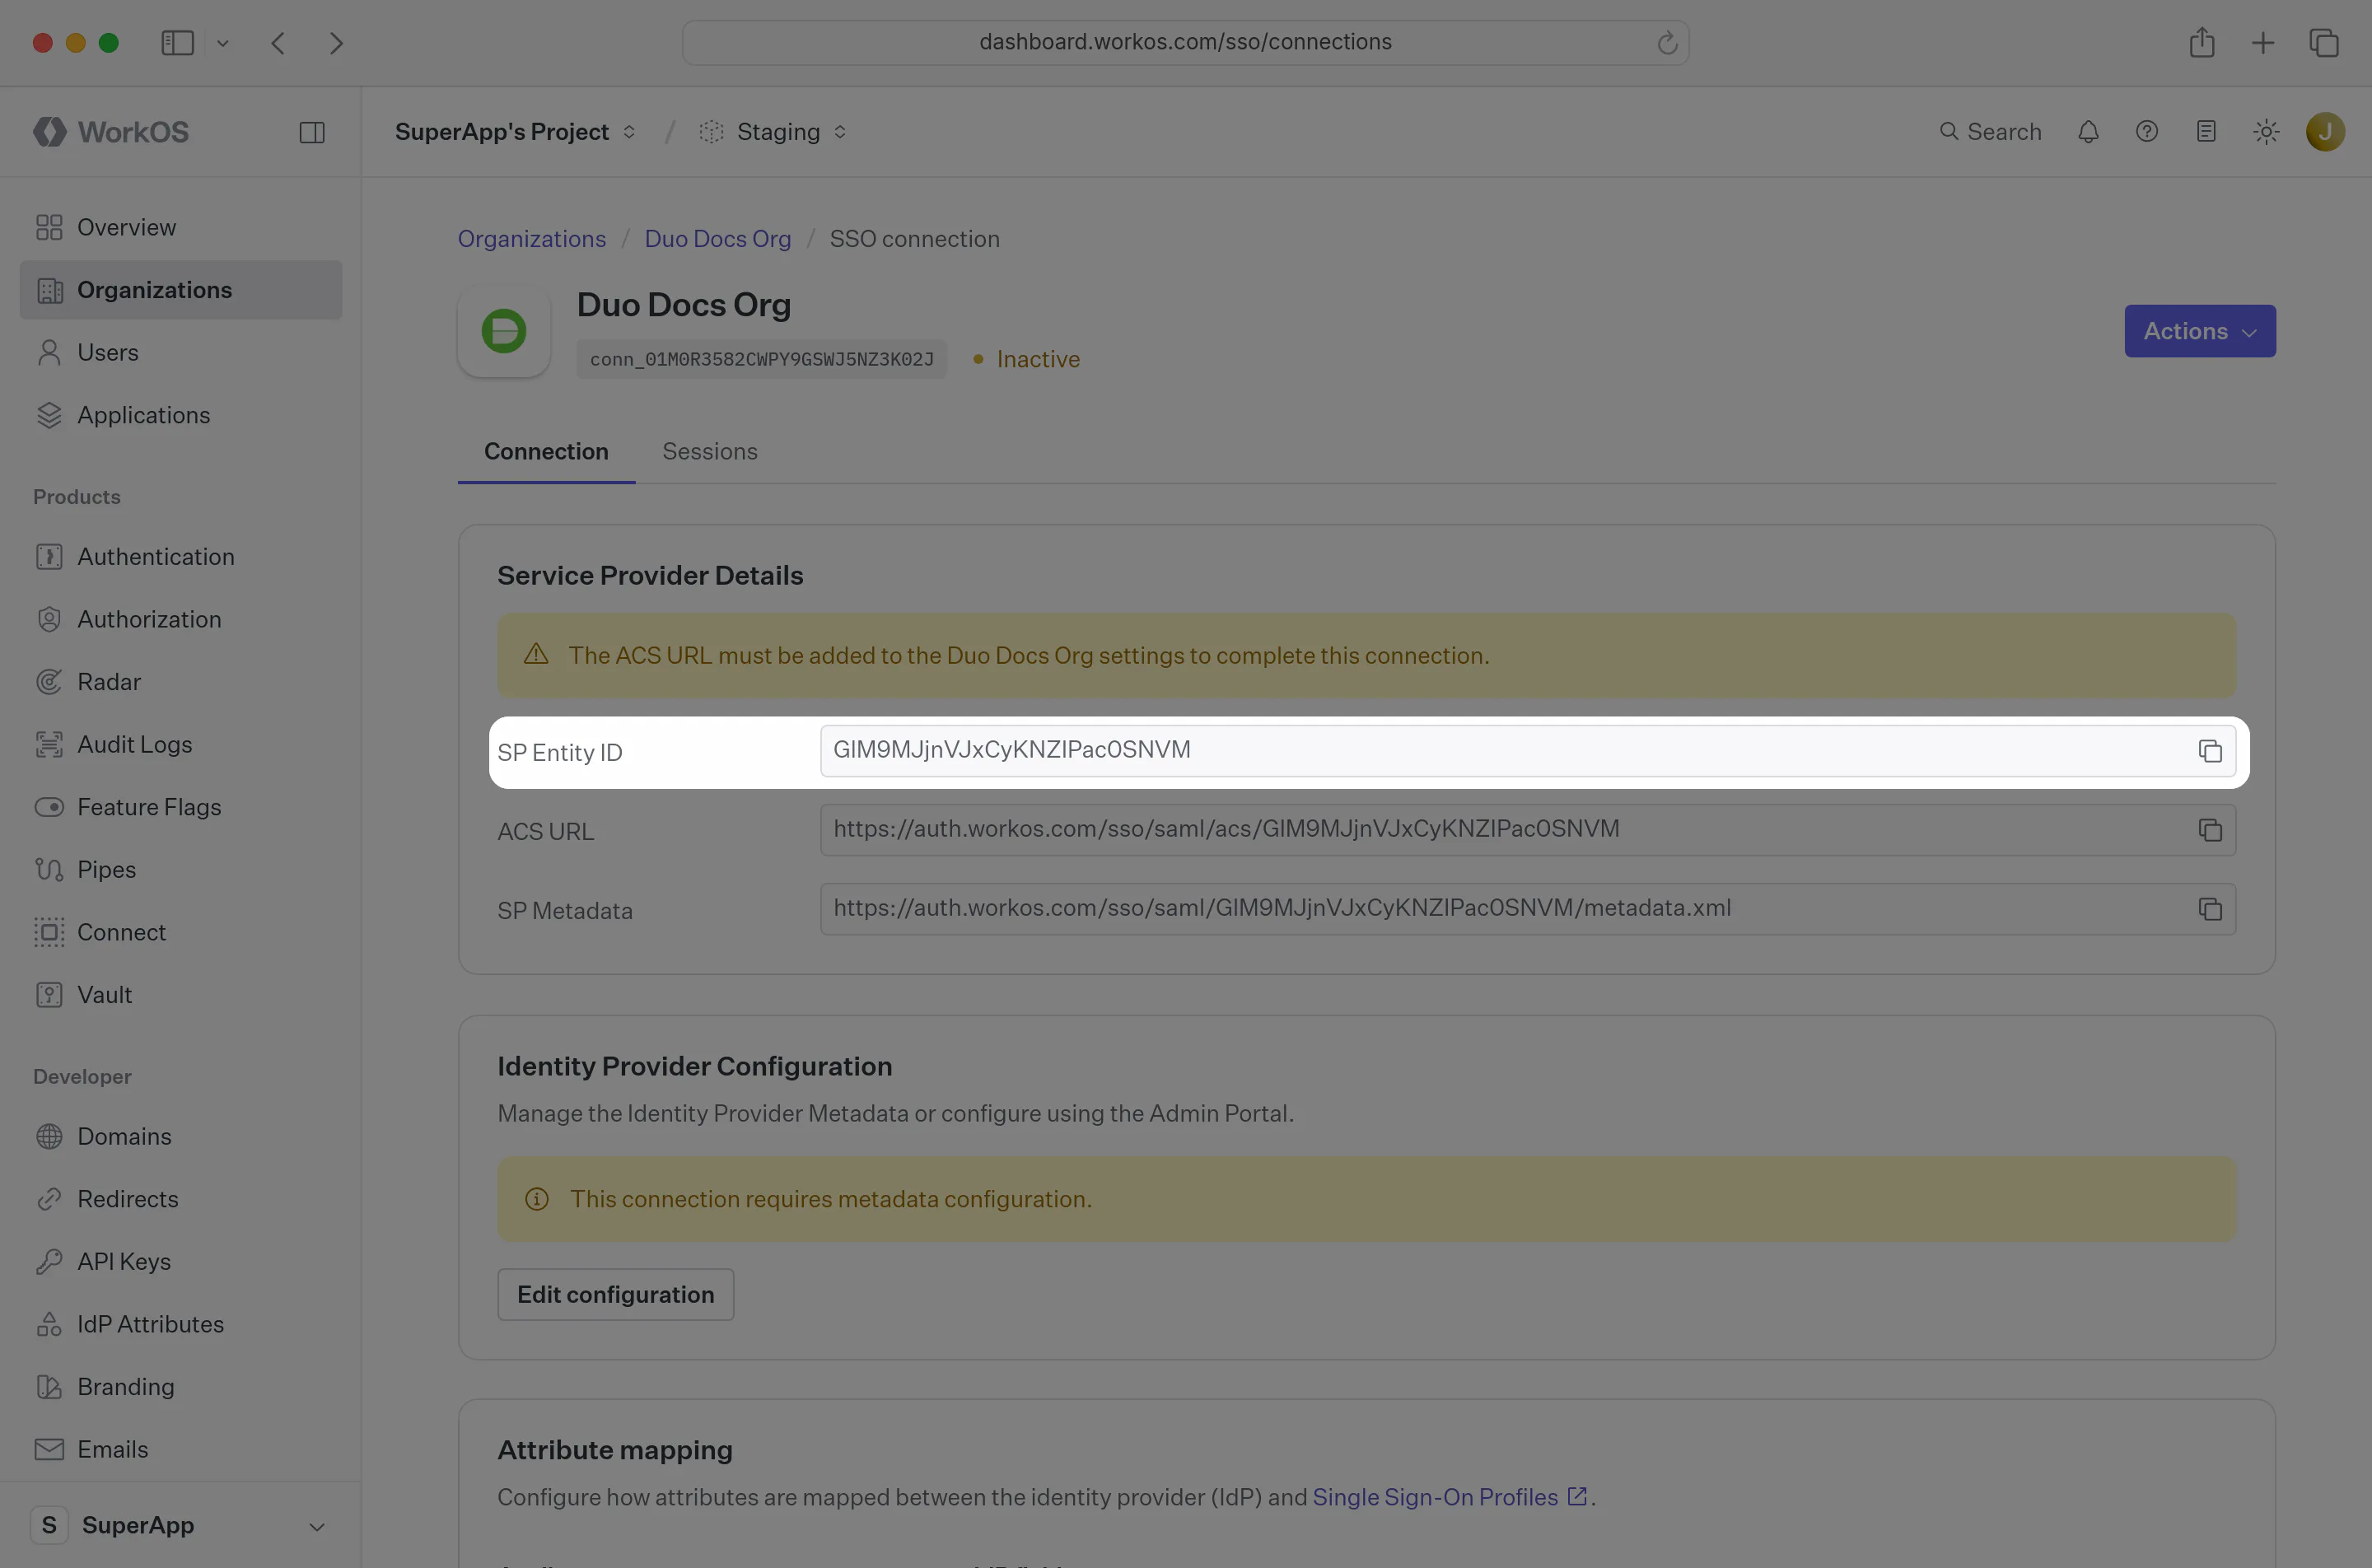Viewport: 2372px width, 1568px height.
Task: Open a new Safari tab
Action: click(x=2263, y=43)
